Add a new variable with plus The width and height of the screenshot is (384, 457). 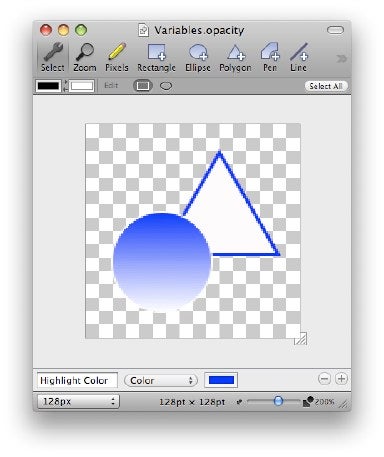[341, 379]
